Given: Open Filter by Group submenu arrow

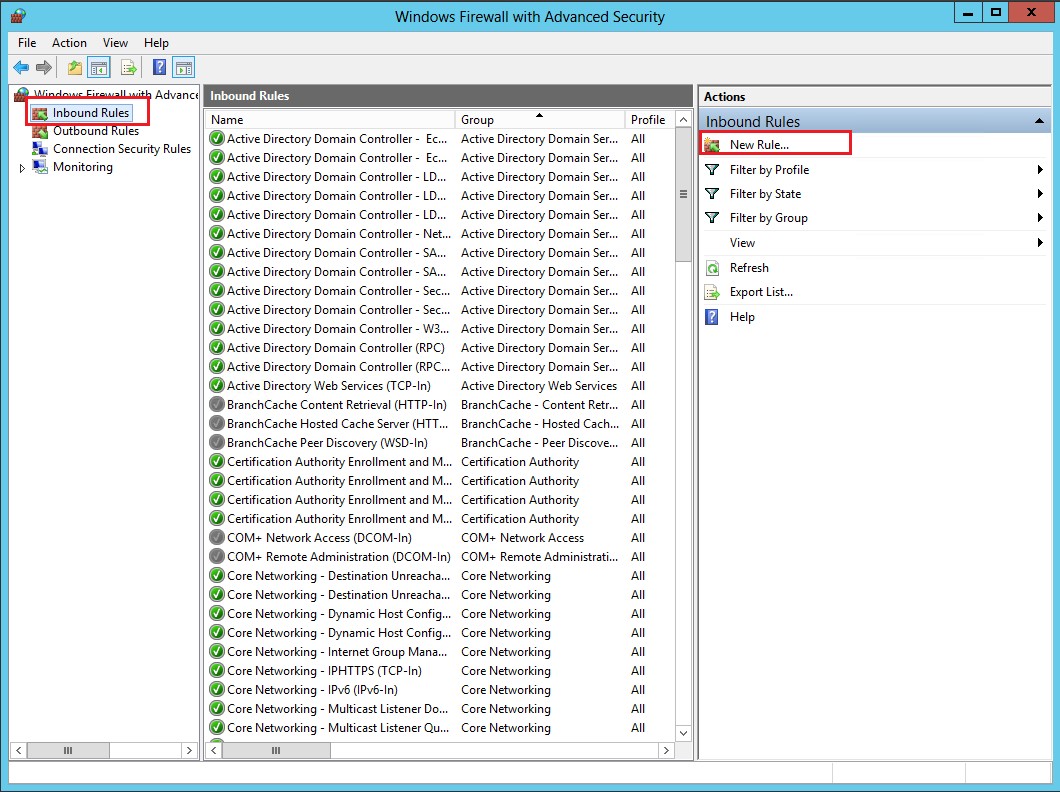Looking at the screenshot, I should pyautogui.click(x=1040, y=218).
